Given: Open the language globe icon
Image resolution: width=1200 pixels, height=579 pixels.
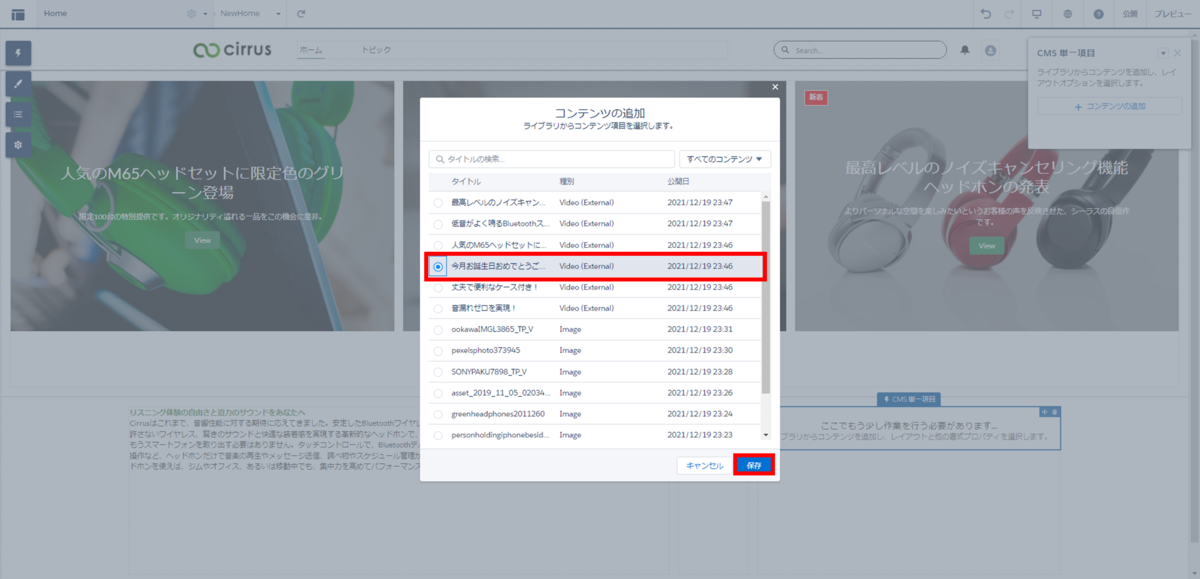Looking at the screenshot, I should click(x=1068, y=14).
